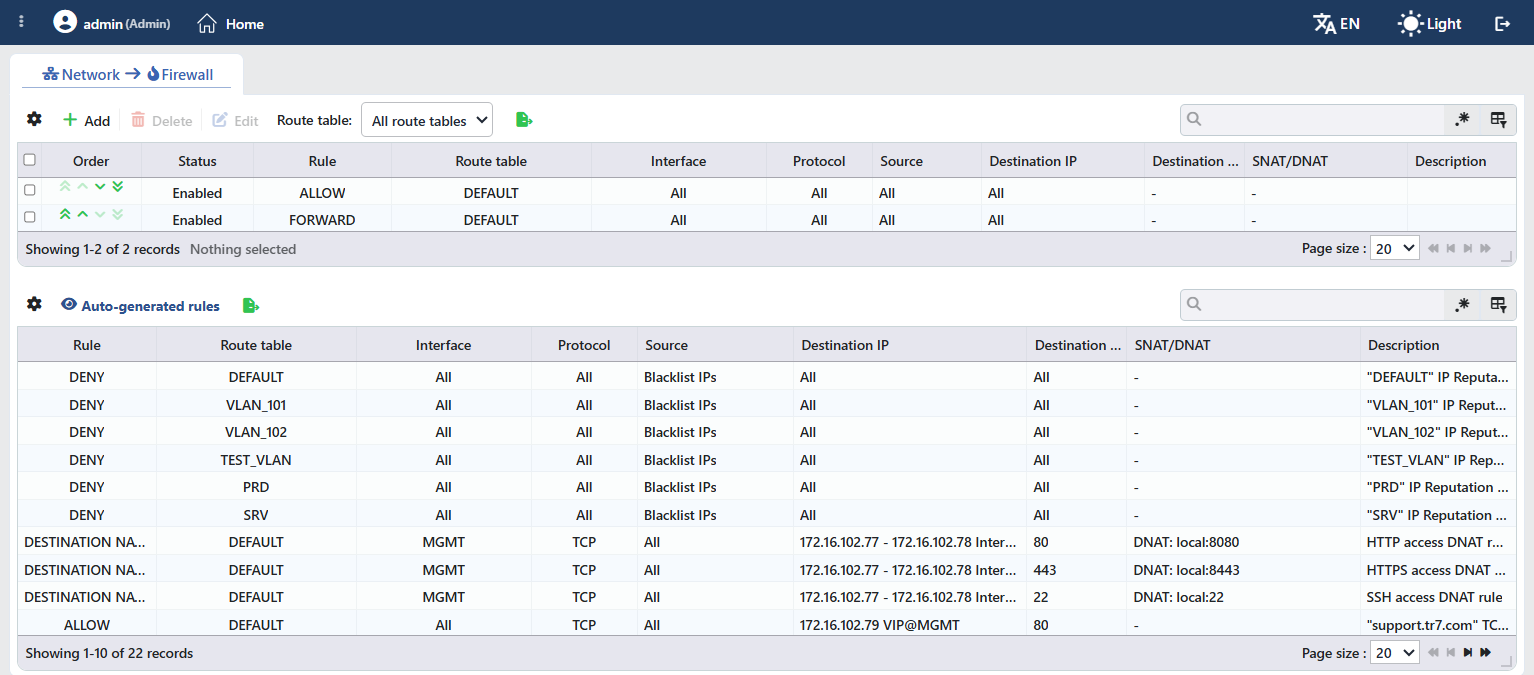Move the FORWARD rule to the top
The width and height of the screenshot is (1534, 675).
pos(65,214)
